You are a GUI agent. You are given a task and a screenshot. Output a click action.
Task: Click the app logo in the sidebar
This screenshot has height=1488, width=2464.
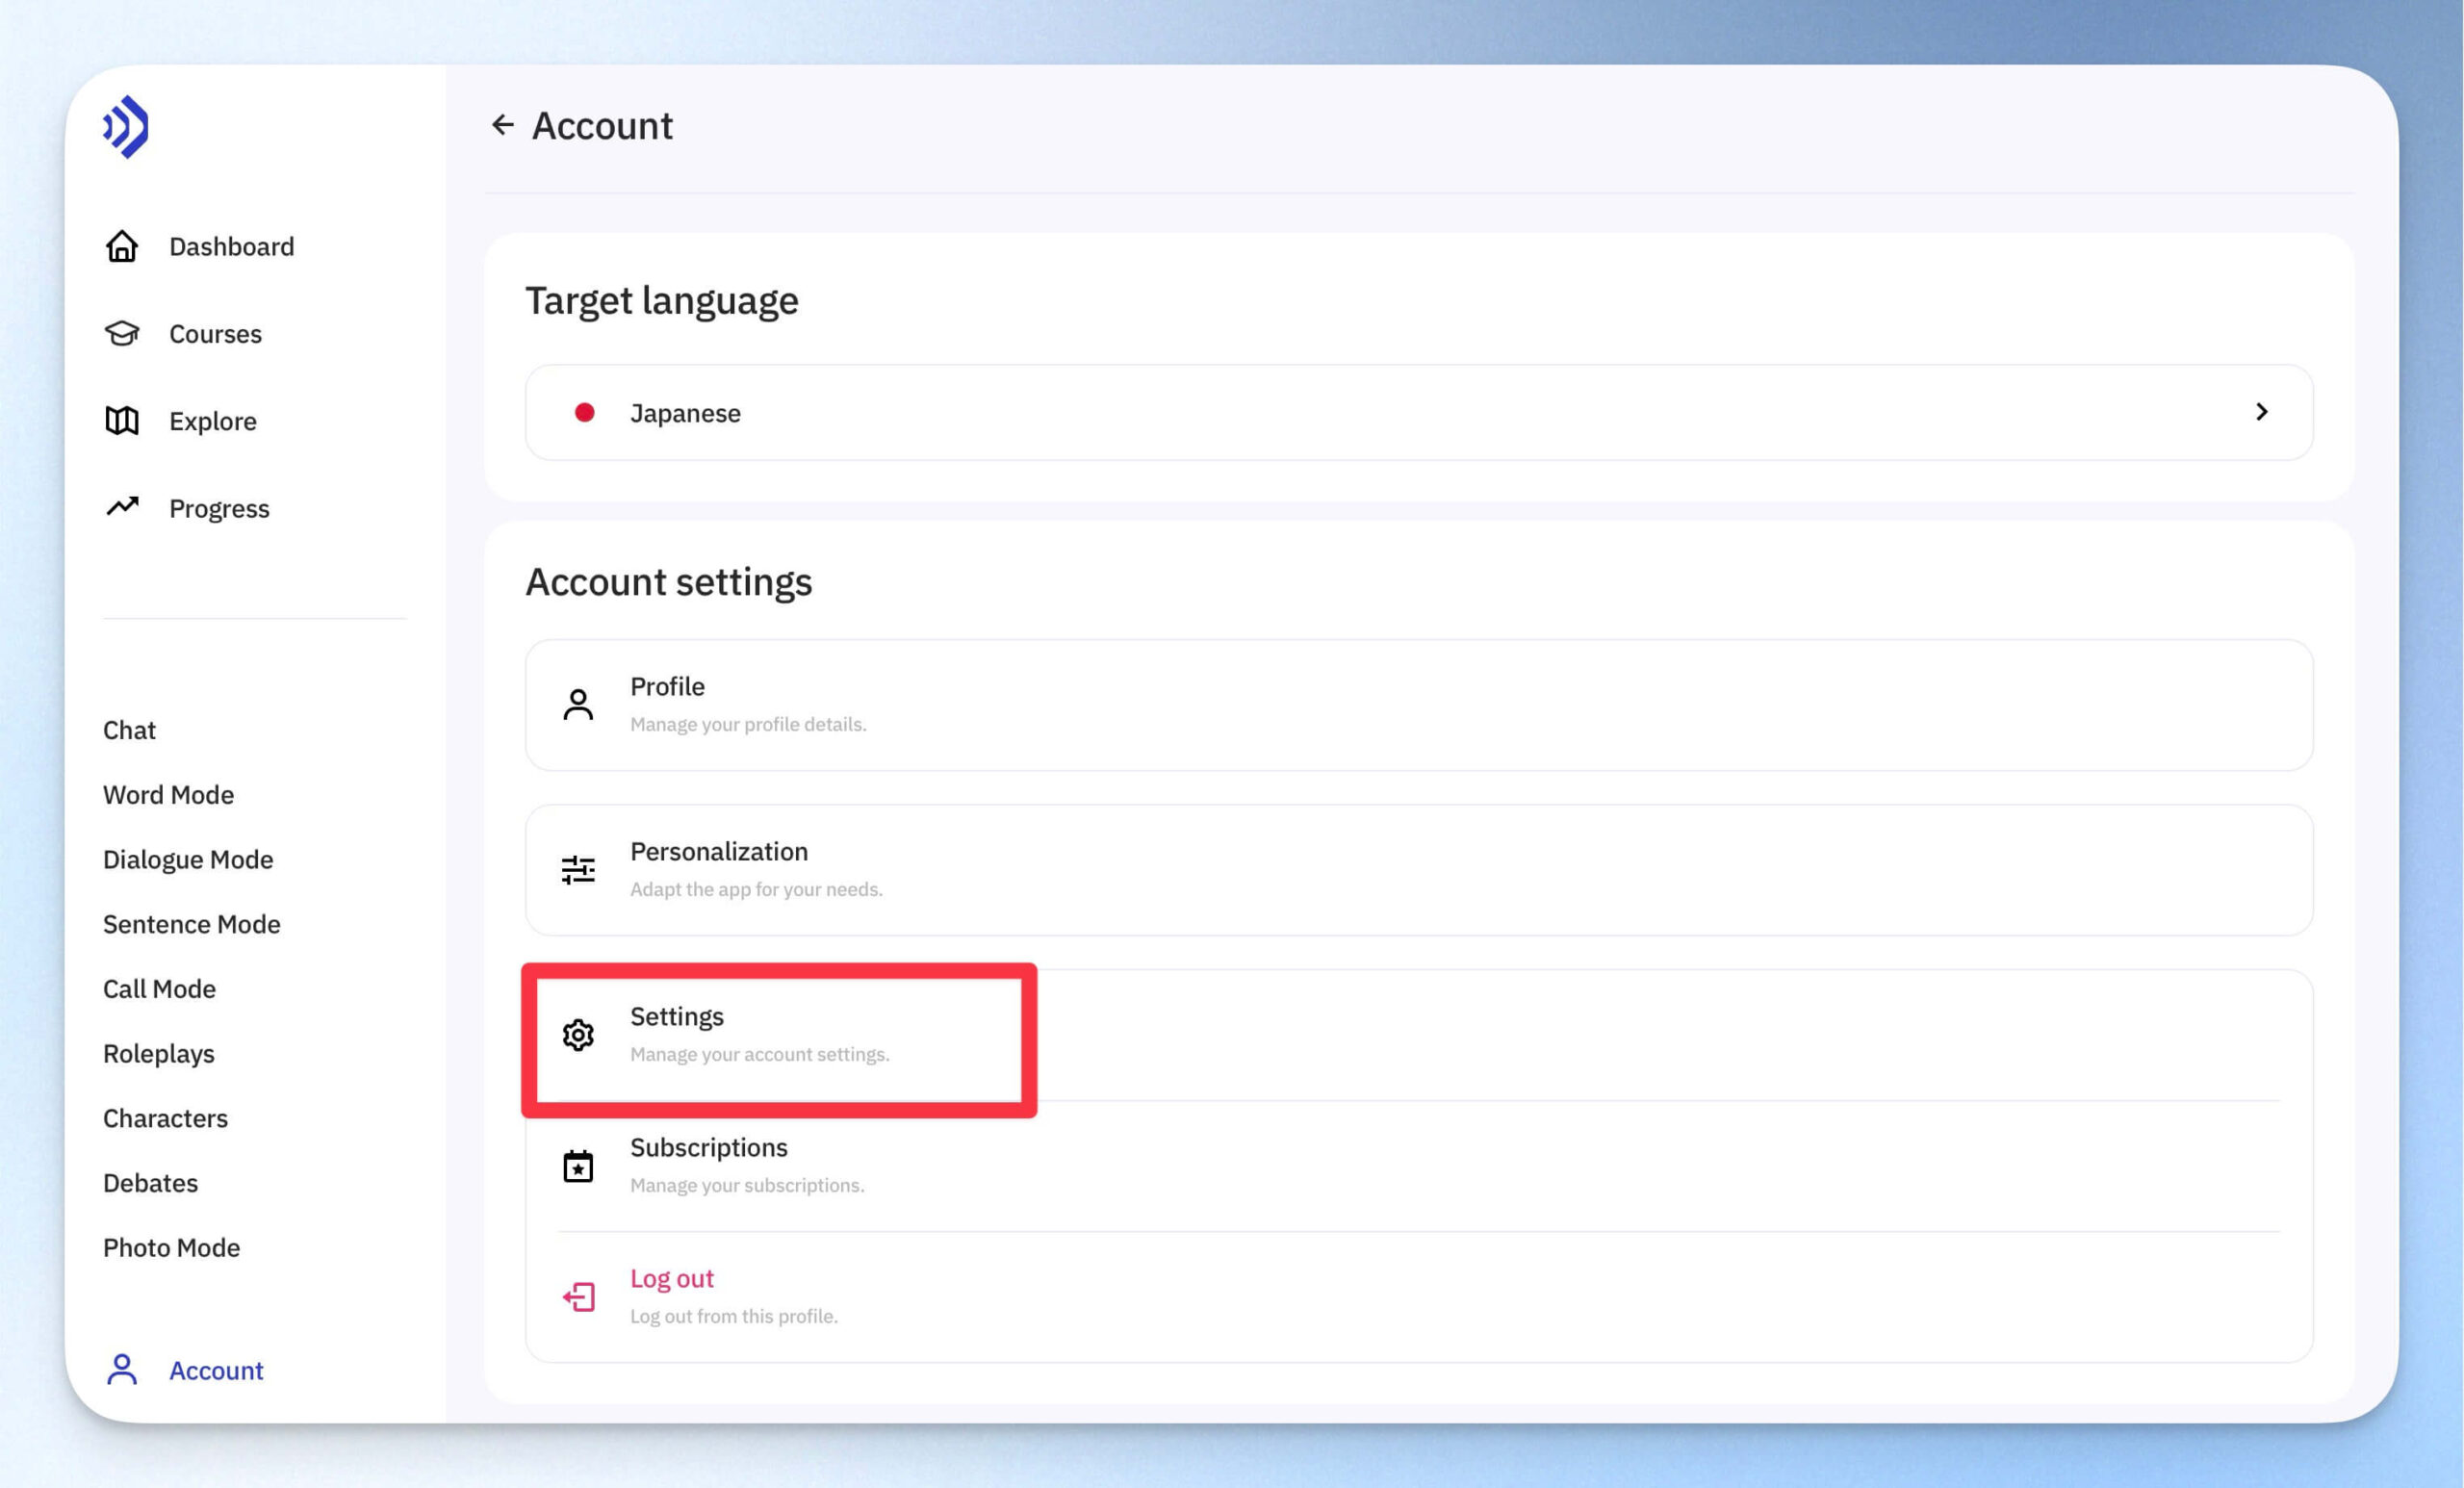pos(126,127)
